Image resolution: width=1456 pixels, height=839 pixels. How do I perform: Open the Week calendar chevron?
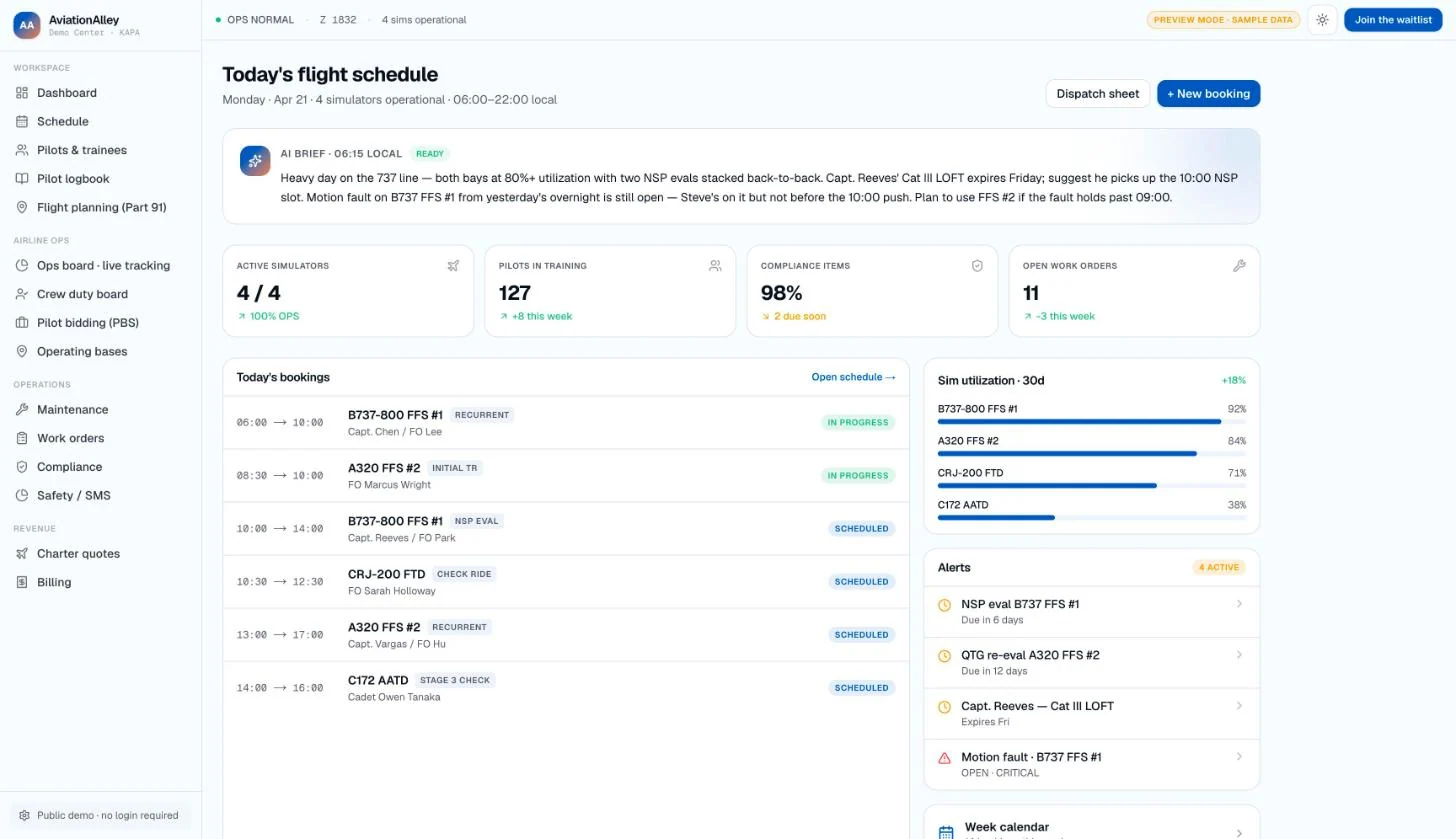pyautogui.click(x=1239, y=832)
